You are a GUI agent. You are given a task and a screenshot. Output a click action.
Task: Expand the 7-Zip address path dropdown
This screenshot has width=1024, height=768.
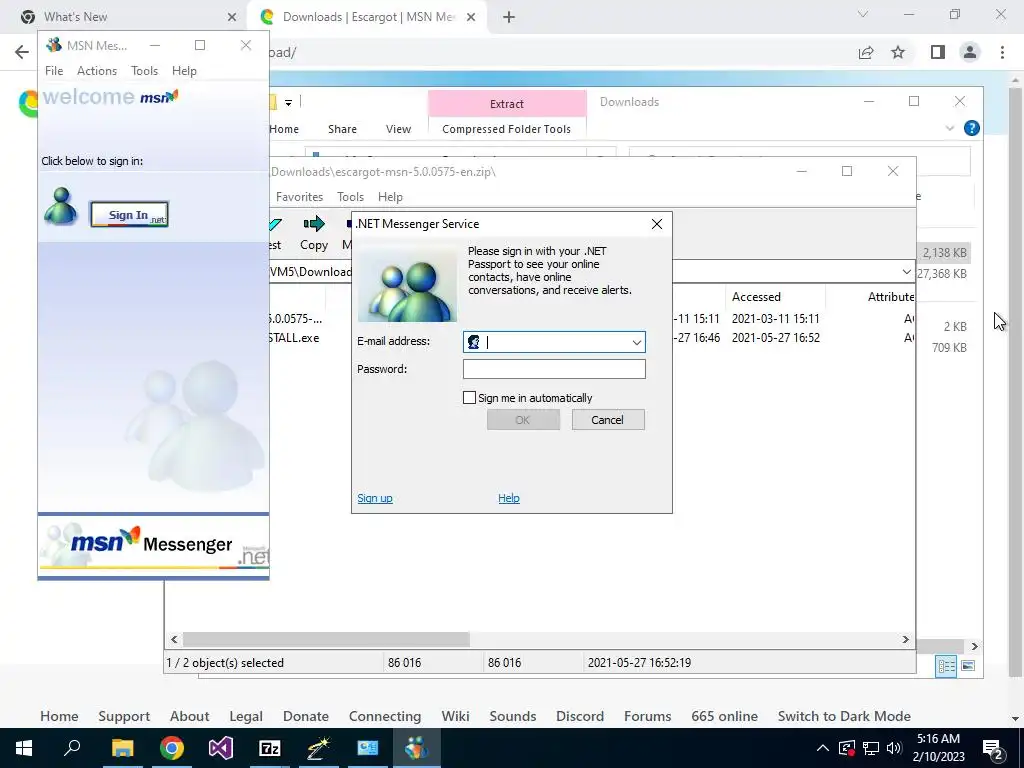pyautogui.click(x=906, y=272)
